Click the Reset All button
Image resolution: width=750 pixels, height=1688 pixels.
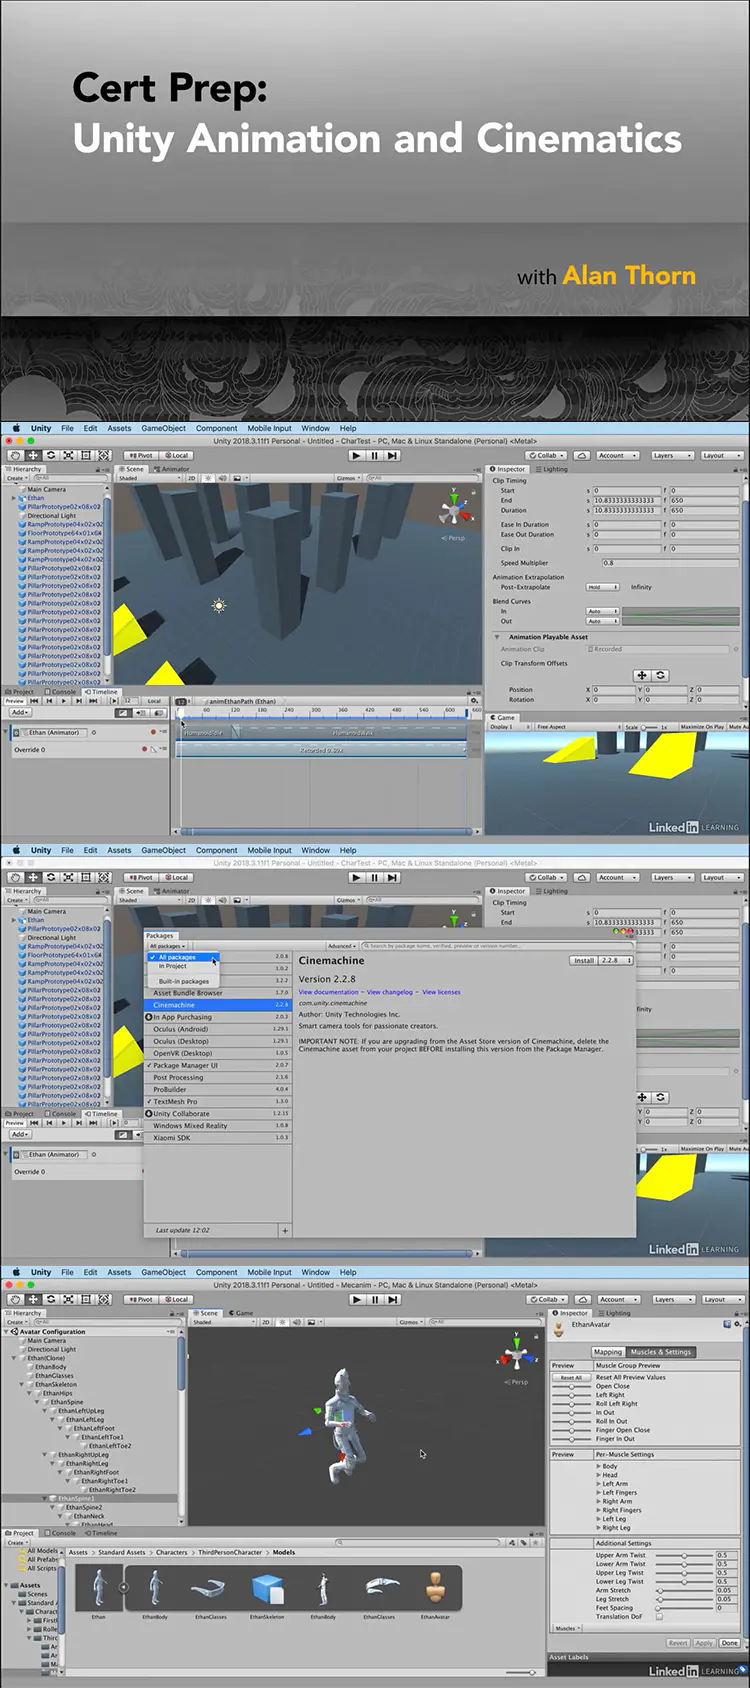click(x=571, y=1377)
